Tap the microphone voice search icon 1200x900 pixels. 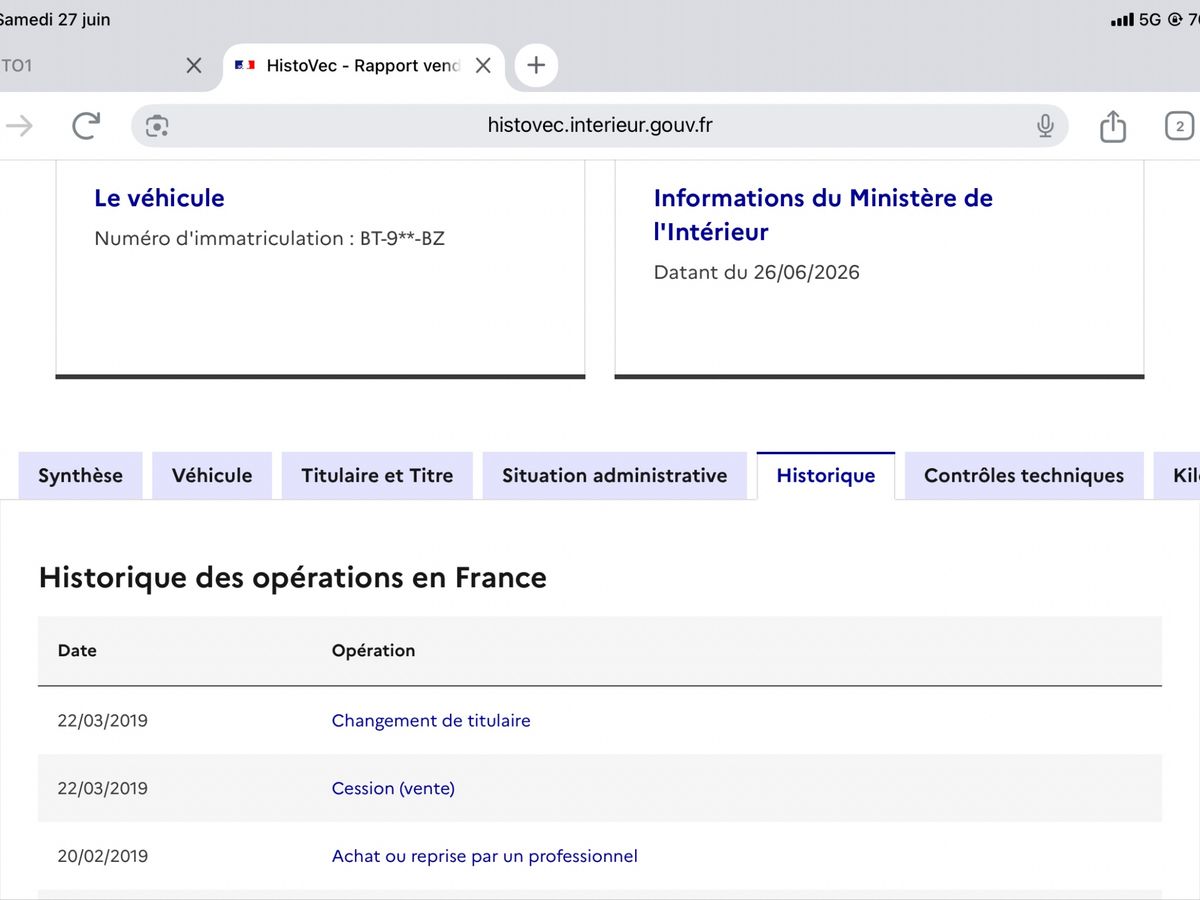[1045, 125]
